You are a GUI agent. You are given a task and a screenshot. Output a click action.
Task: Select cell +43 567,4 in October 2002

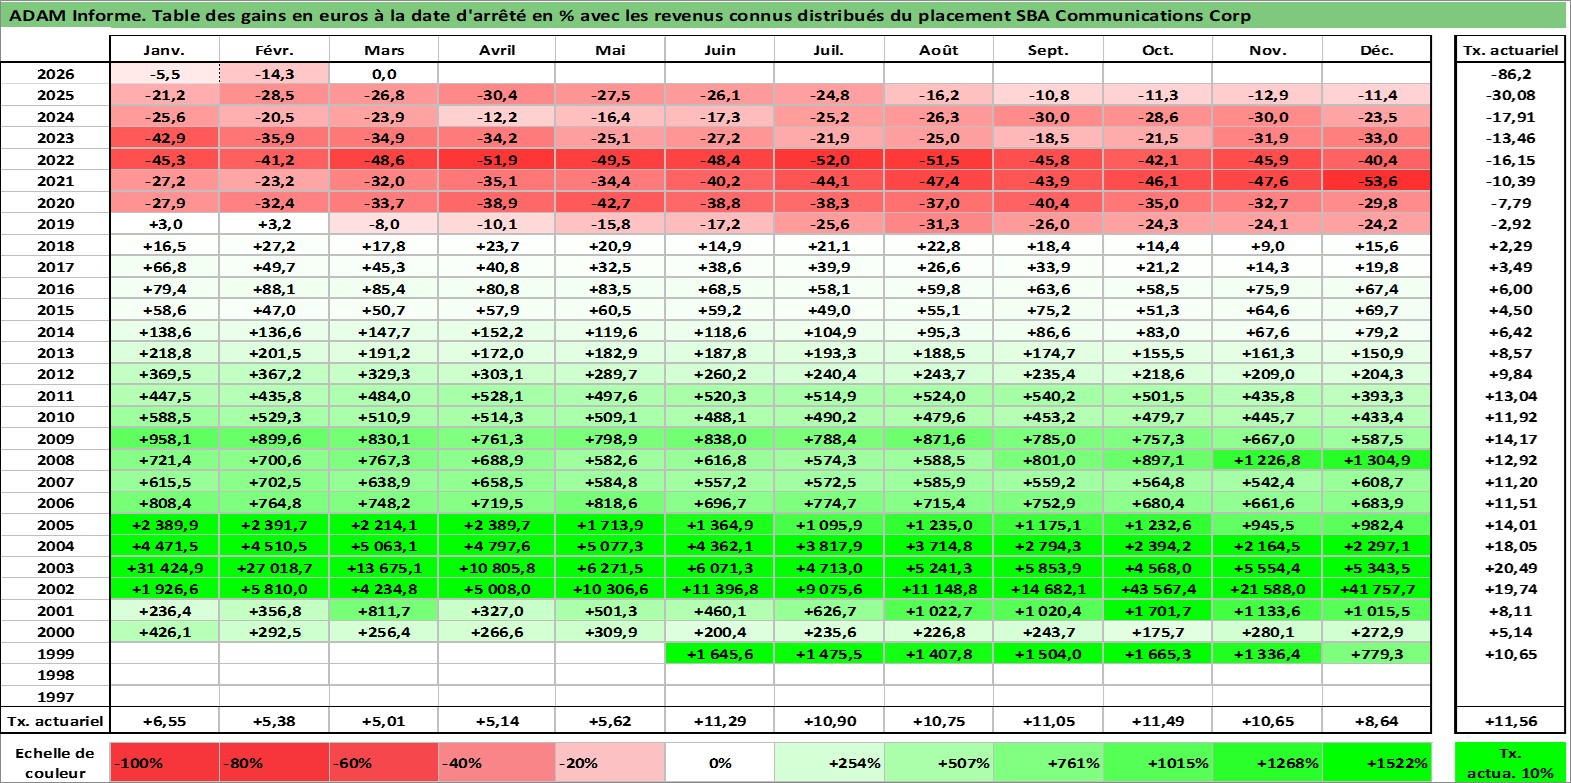1157,589
